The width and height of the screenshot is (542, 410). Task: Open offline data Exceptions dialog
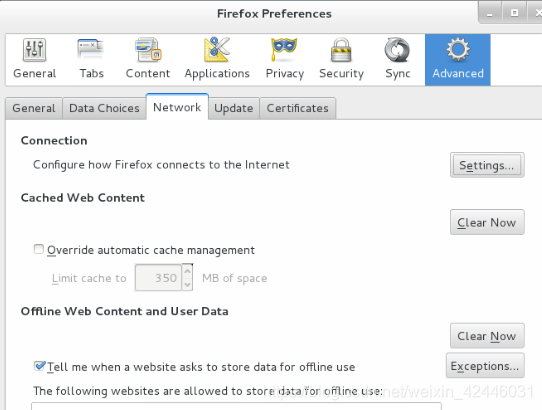coord(485,366)
